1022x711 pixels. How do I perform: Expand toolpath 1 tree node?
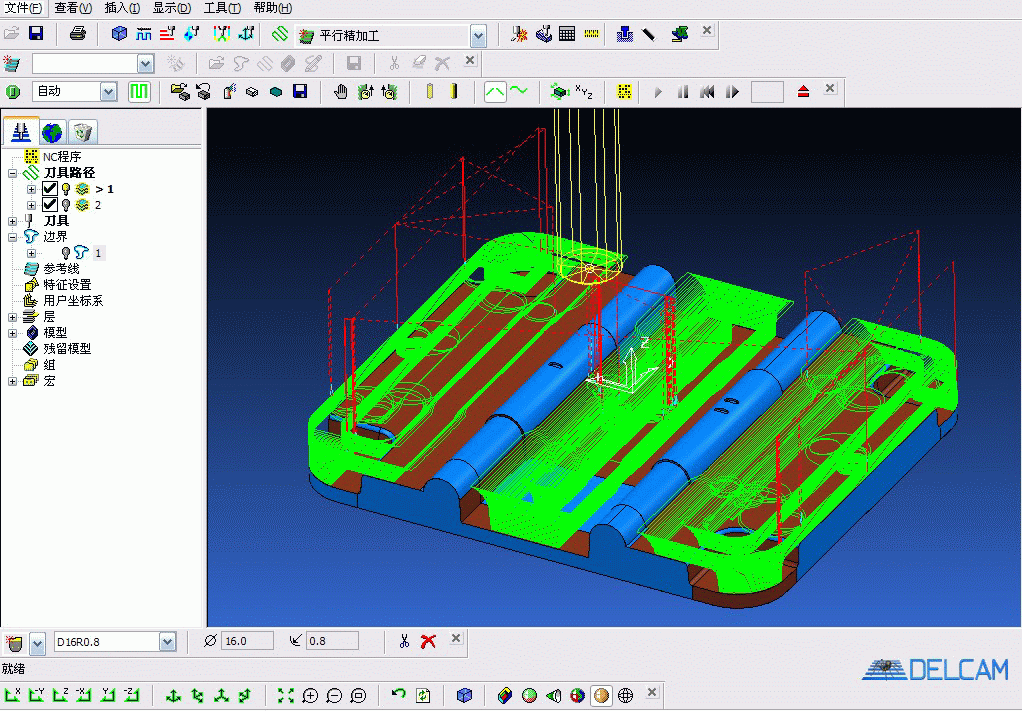(x=31, y=189)
